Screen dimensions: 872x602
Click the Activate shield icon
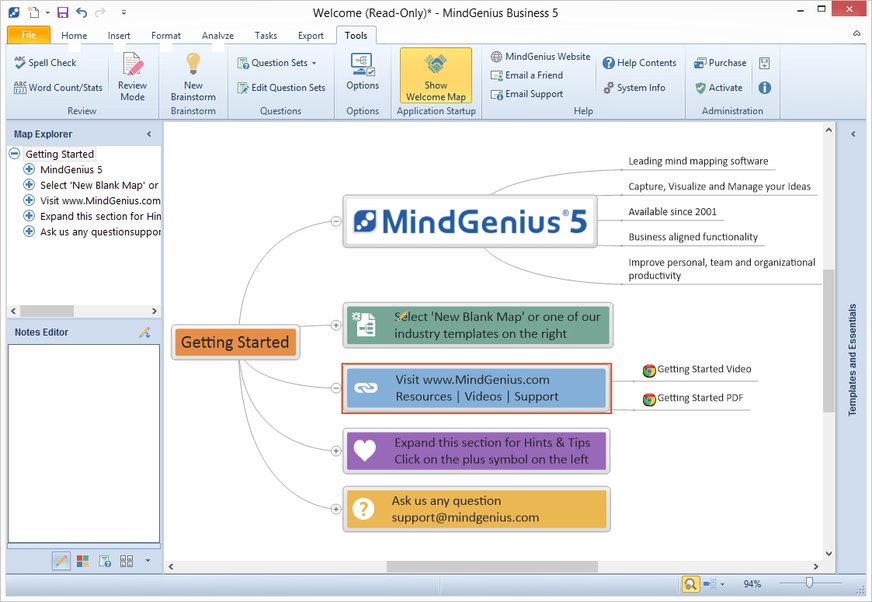coord(701,88)
